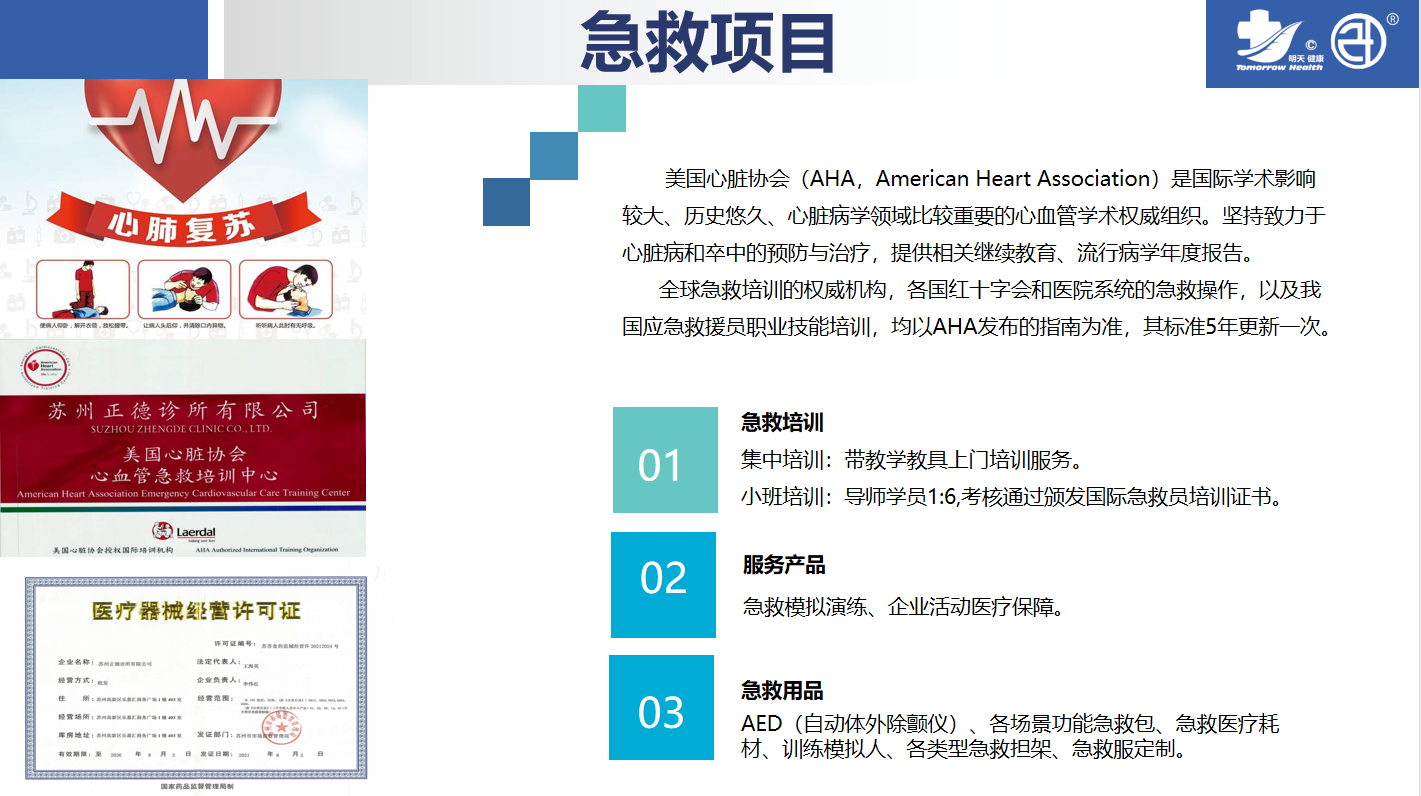
Task: Click the American Heart Association seal logo
Action: click(x=44, y=368)
